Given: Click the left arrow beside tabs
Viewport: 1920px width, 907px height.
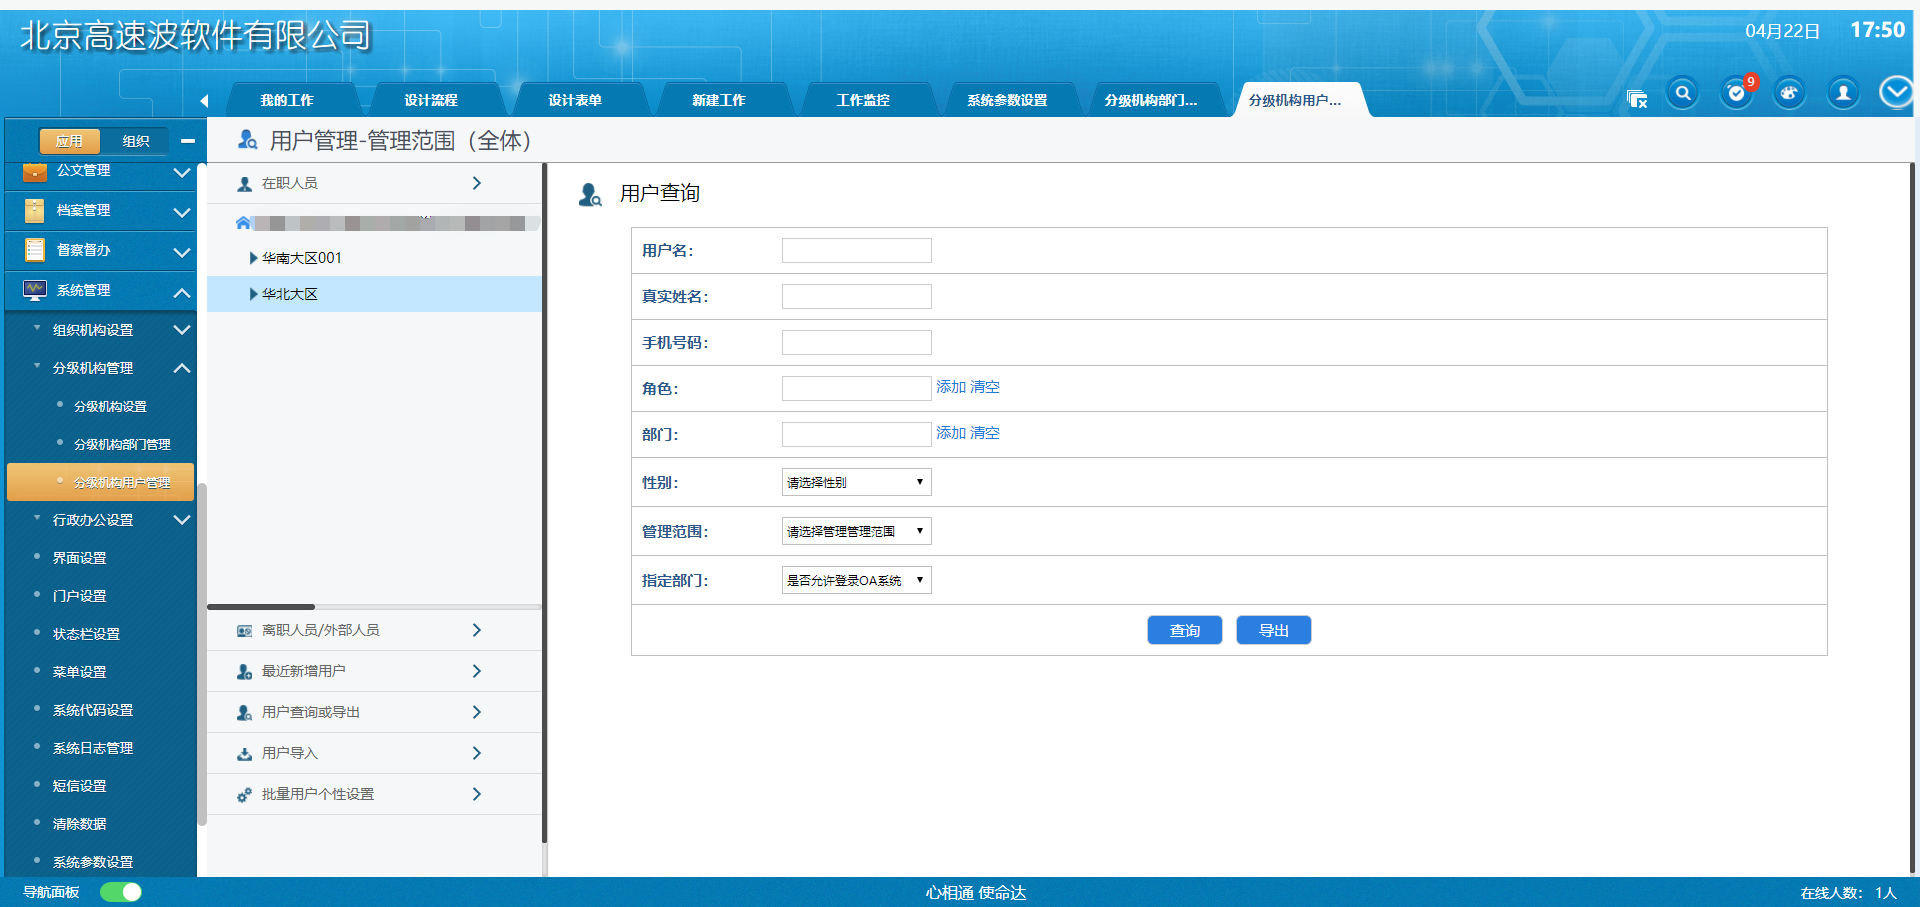Looking at the screenshot, I should tap(204, 100).
